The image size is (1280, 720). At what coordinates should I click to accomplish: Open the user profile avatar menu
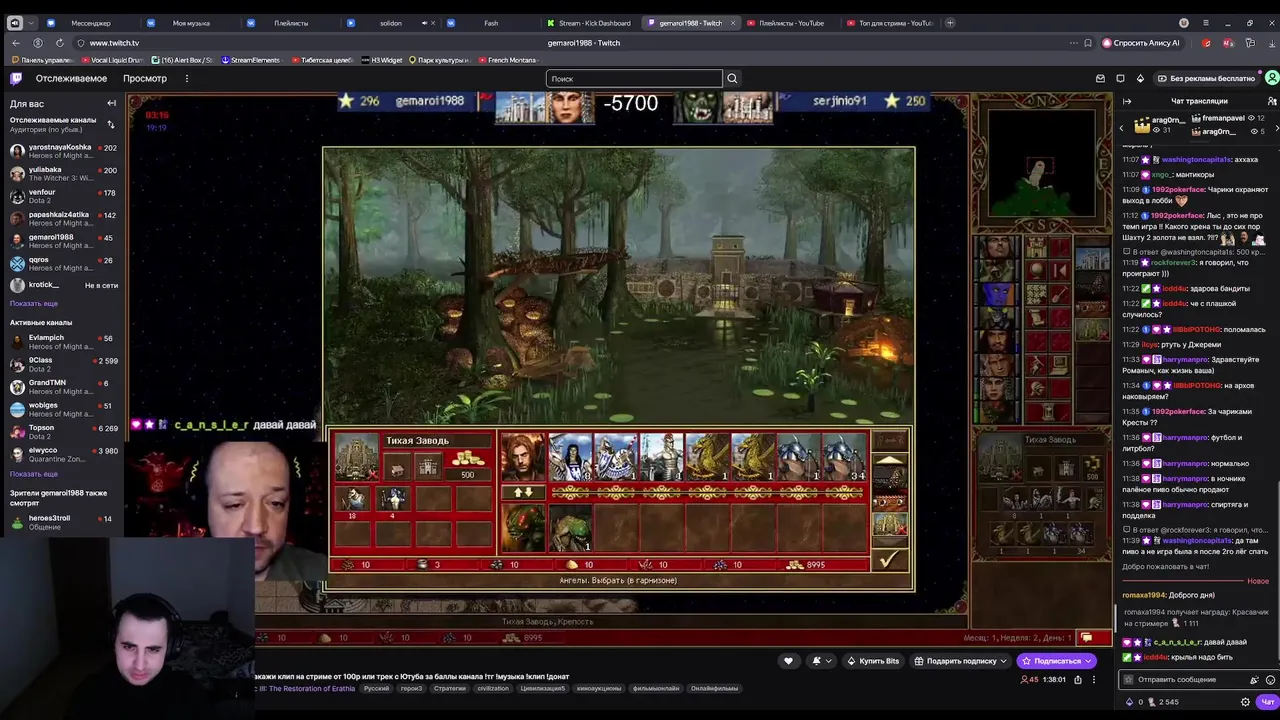click(1271, 78)
